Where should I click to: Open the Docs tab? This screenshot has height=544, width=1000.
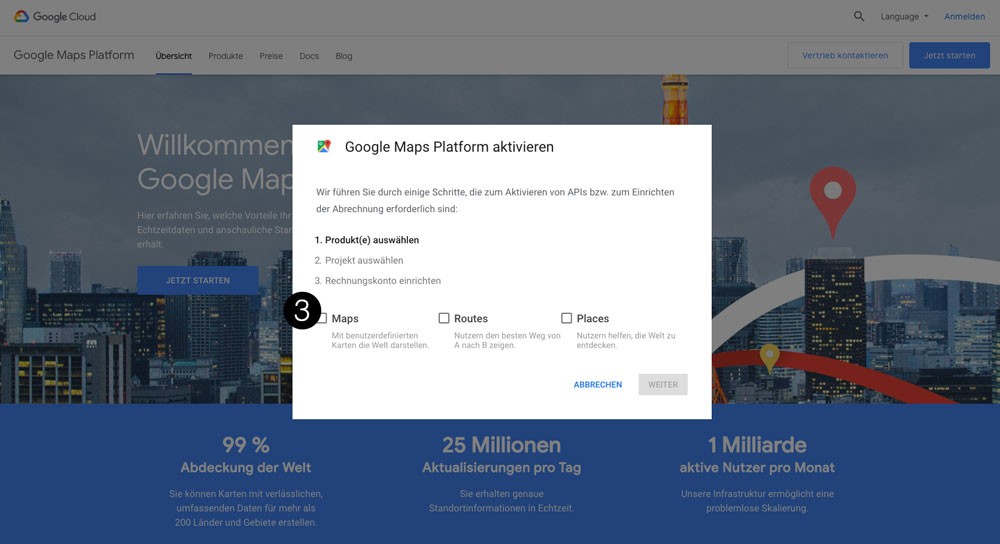pyautogui.click(x=309, y=56)
